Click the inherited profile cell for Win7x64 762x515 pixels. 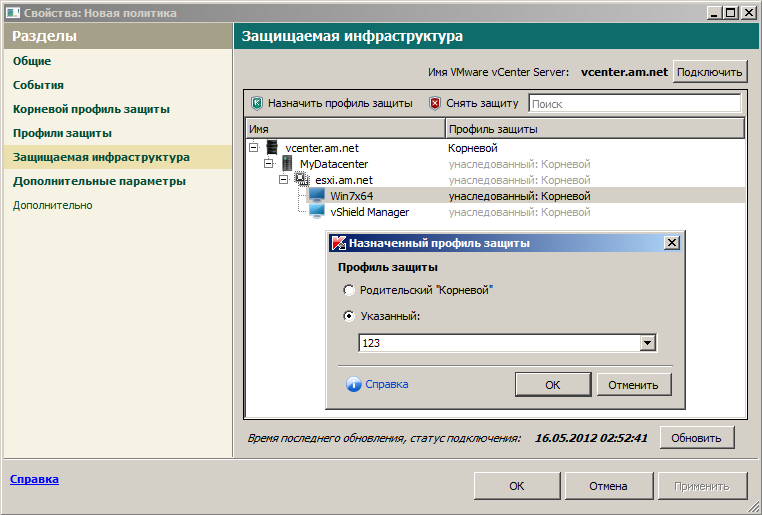(520, 196)
